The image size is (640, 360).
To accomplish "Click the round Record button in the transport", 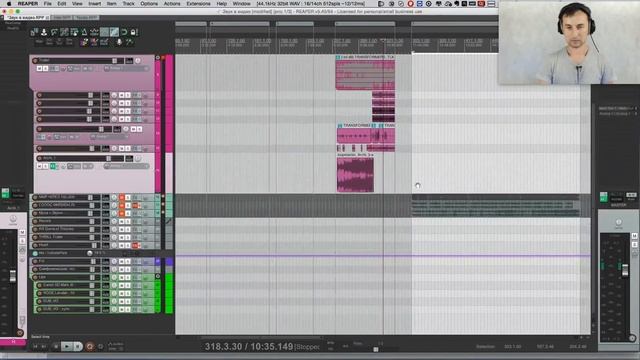I will [89, 347].
